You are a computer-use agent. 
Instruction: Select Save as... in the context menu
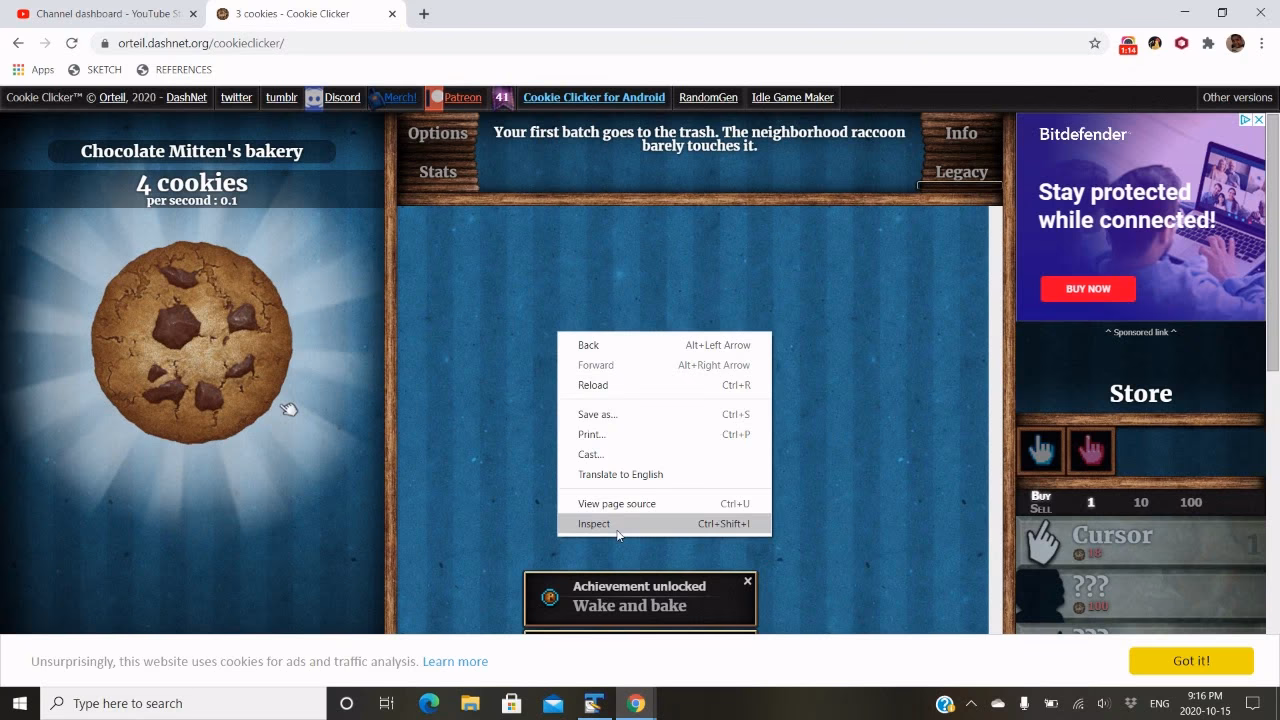tap(664, 415)
